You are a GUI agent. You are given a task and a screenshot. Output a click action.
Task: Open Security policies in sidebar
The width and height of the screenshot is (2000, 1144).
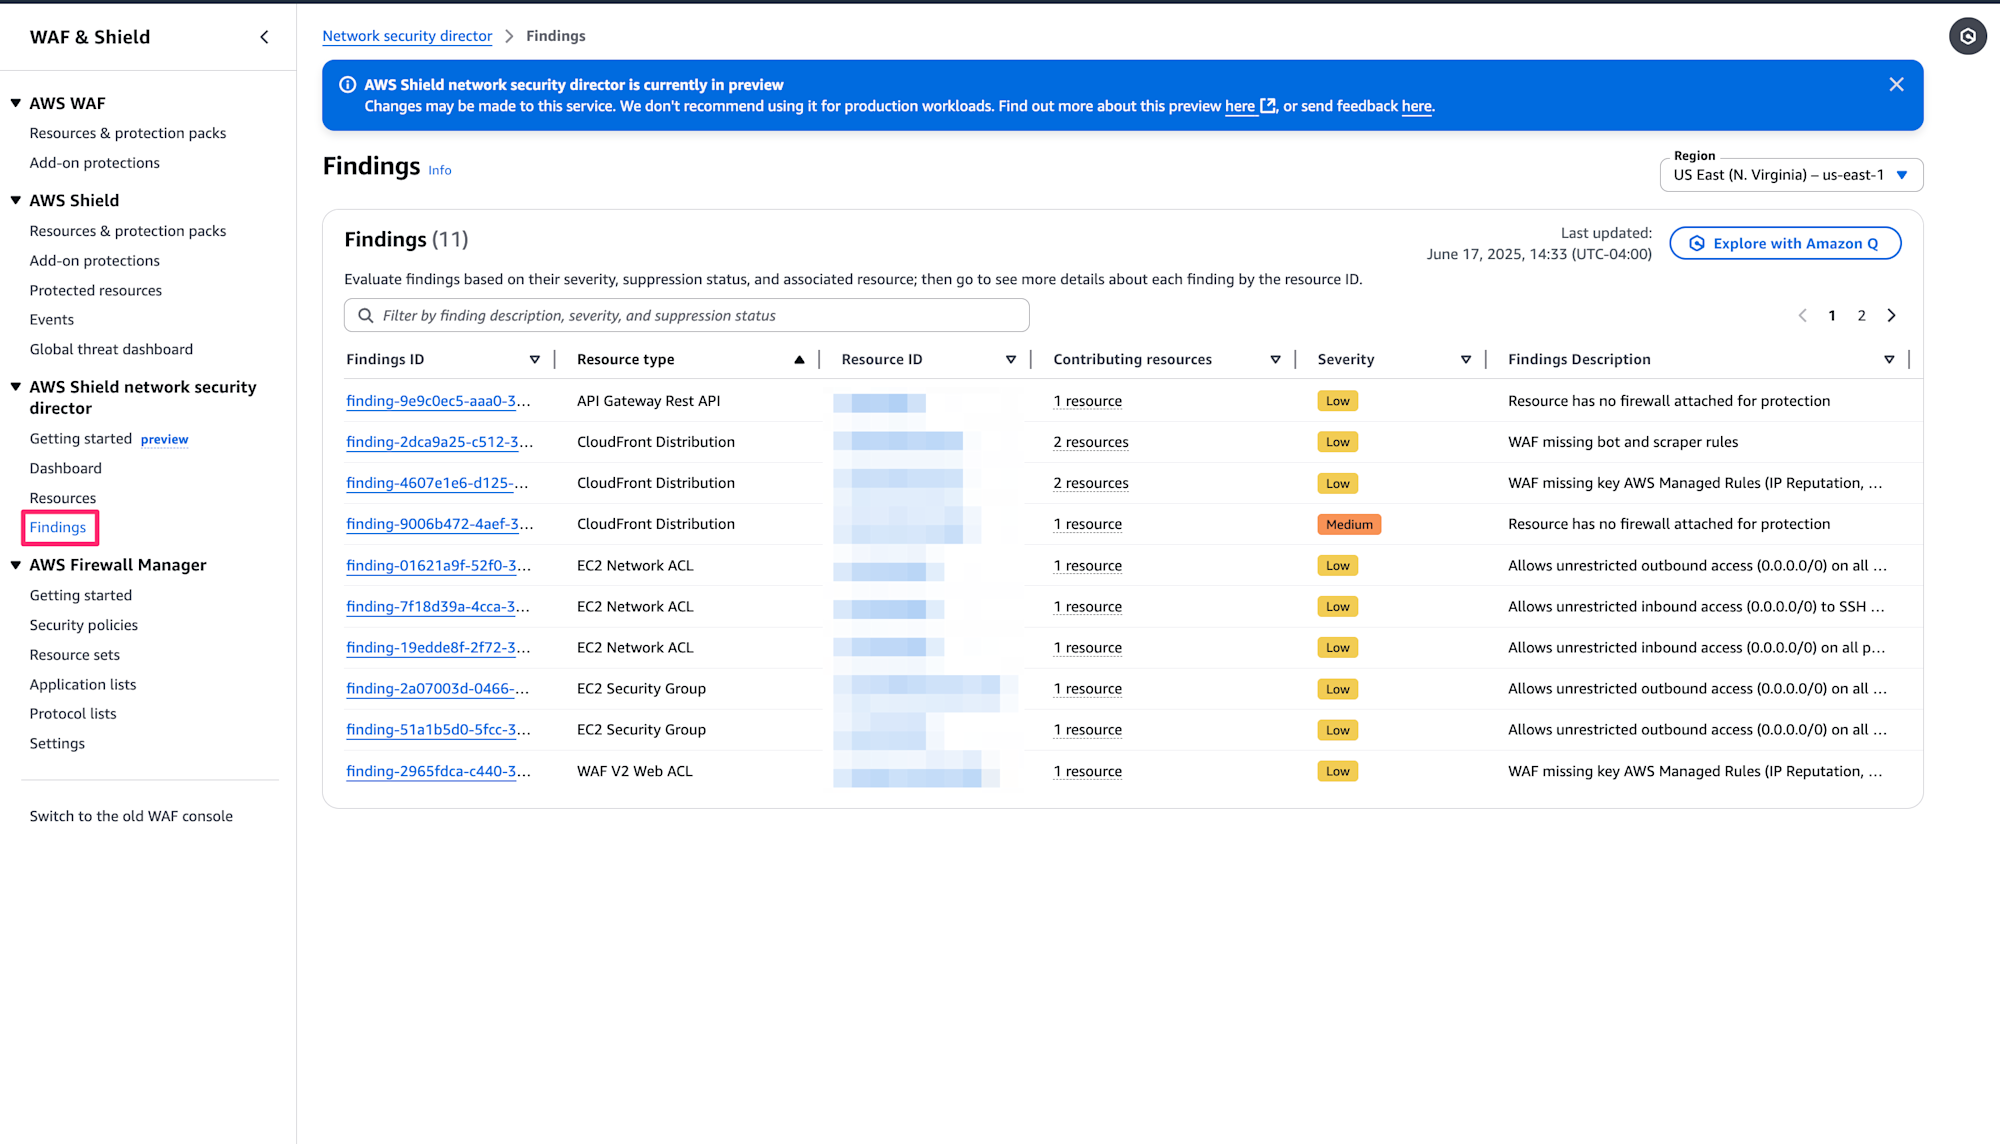coord(84,625)
